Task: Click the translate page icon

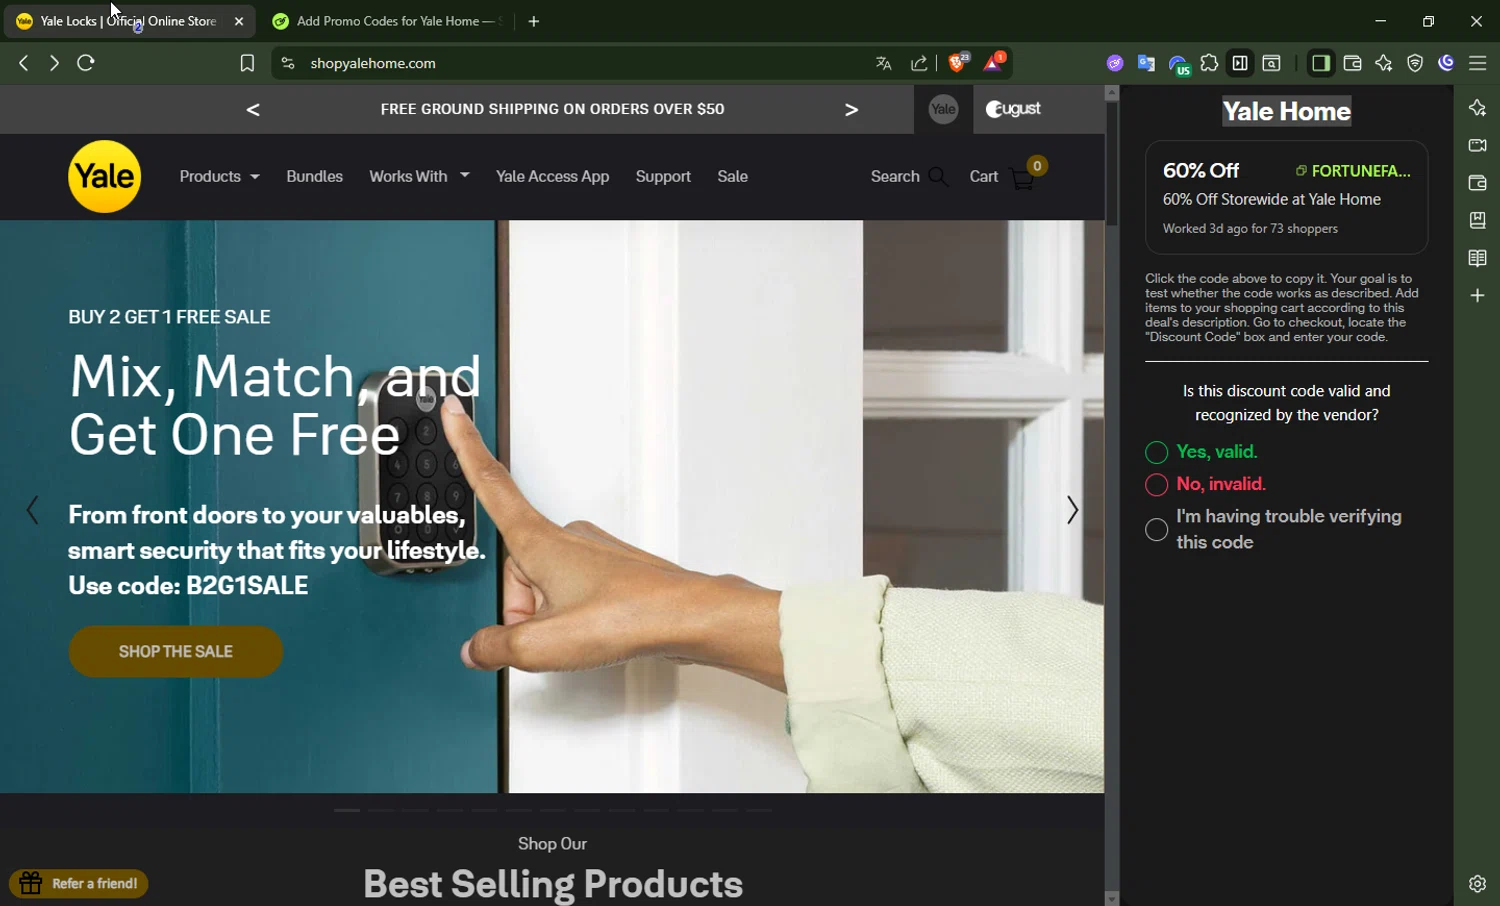Action: [x=883, y=63]
